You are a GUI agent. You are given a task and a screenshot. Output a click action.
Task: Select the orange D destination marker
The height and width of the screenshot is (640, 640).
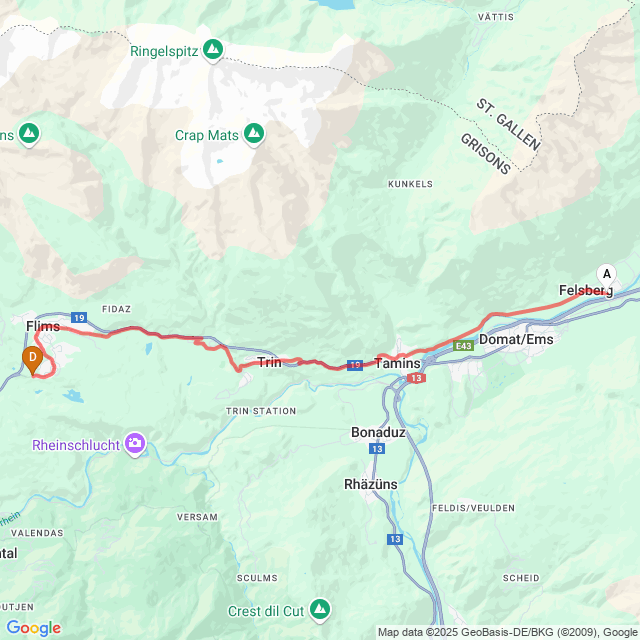[x=33, y=360]
